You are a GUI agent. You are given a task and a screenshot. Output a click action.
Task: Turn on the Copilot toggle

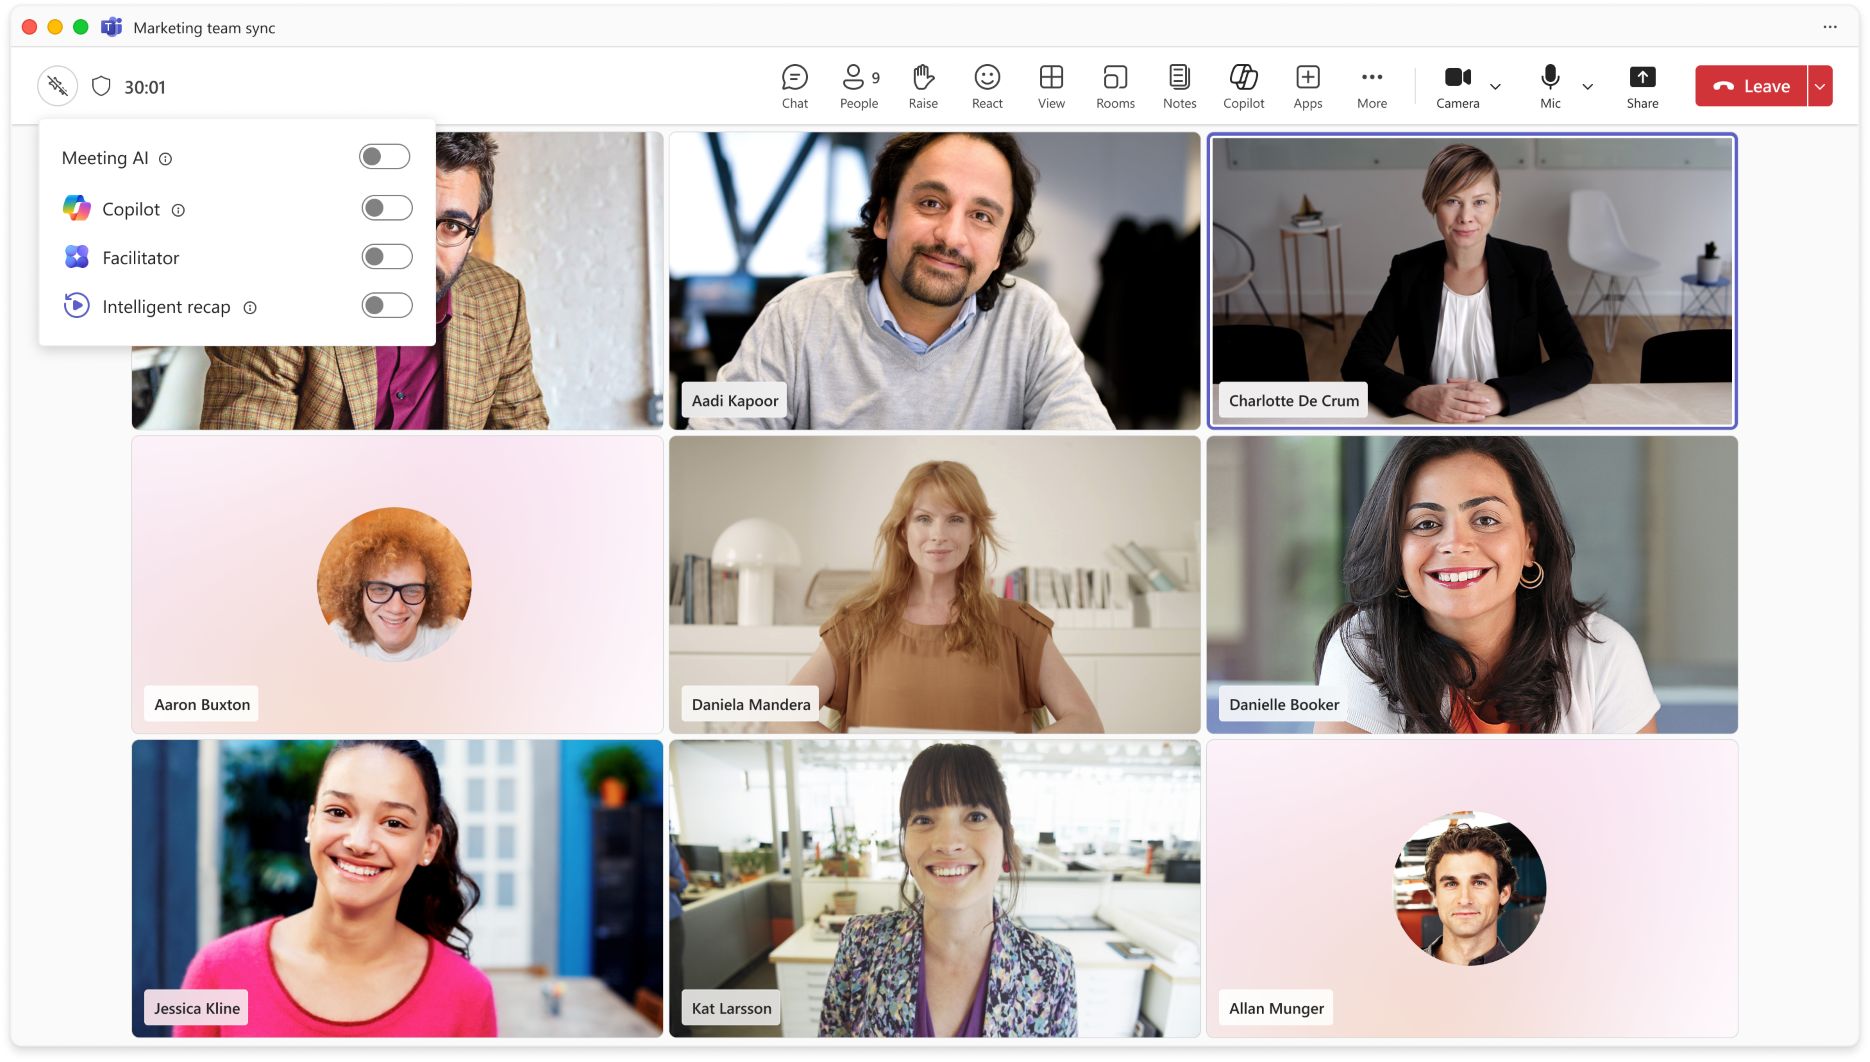[387, 208]
